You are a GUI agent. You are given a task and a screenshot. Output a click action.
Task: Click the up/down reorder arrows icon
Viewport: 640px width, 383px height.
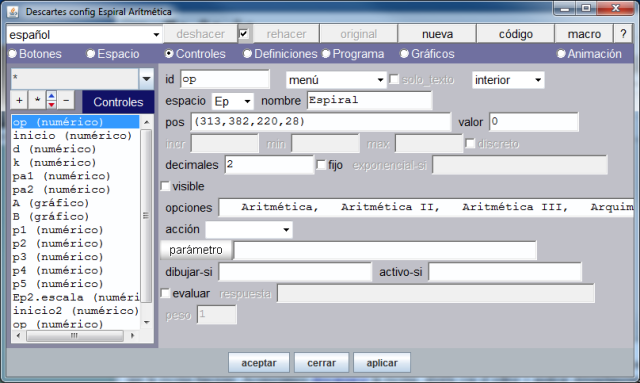click(51, 100)
